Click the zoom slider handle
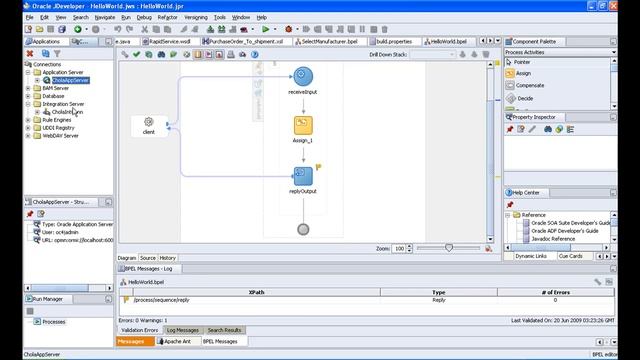This screenshot has height=360, width=640. click(x=449, y=248)
